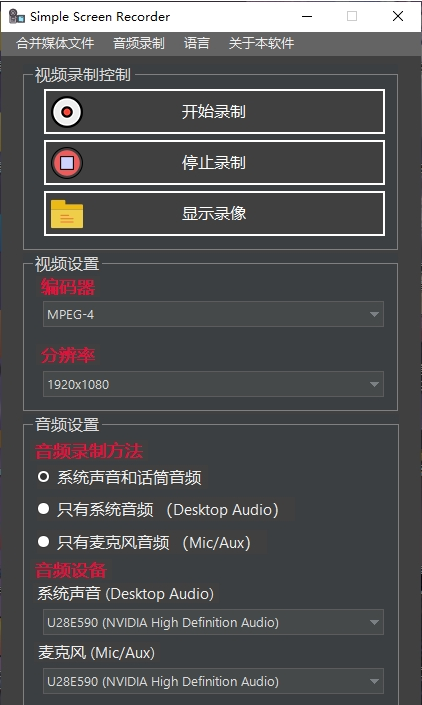Screen dimensions: 422x705
Task: Click the 显示录像 button
Action: click(x=214, y=214)
